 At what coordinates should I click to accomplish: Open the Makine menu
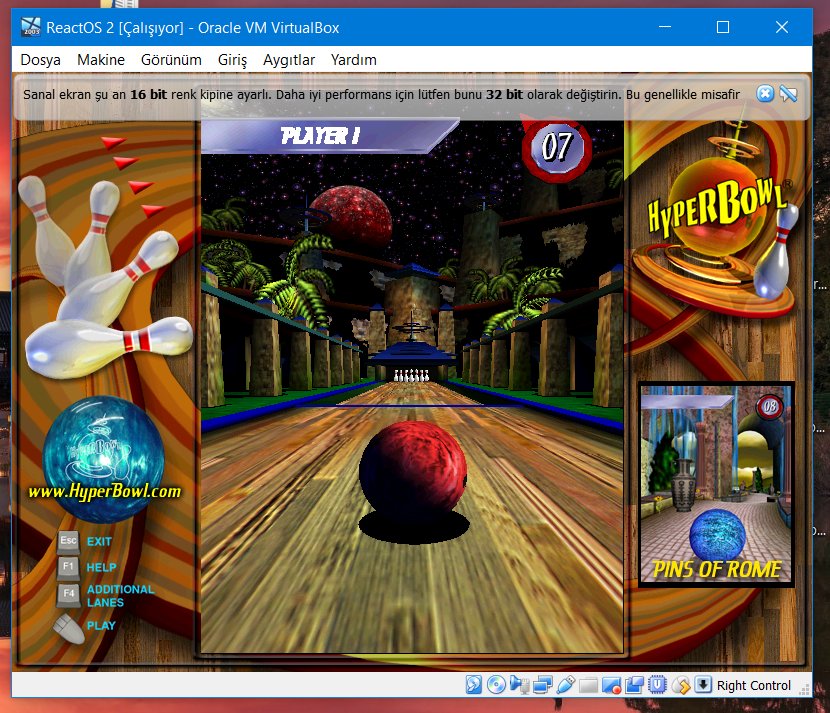(x=105, y=60)
